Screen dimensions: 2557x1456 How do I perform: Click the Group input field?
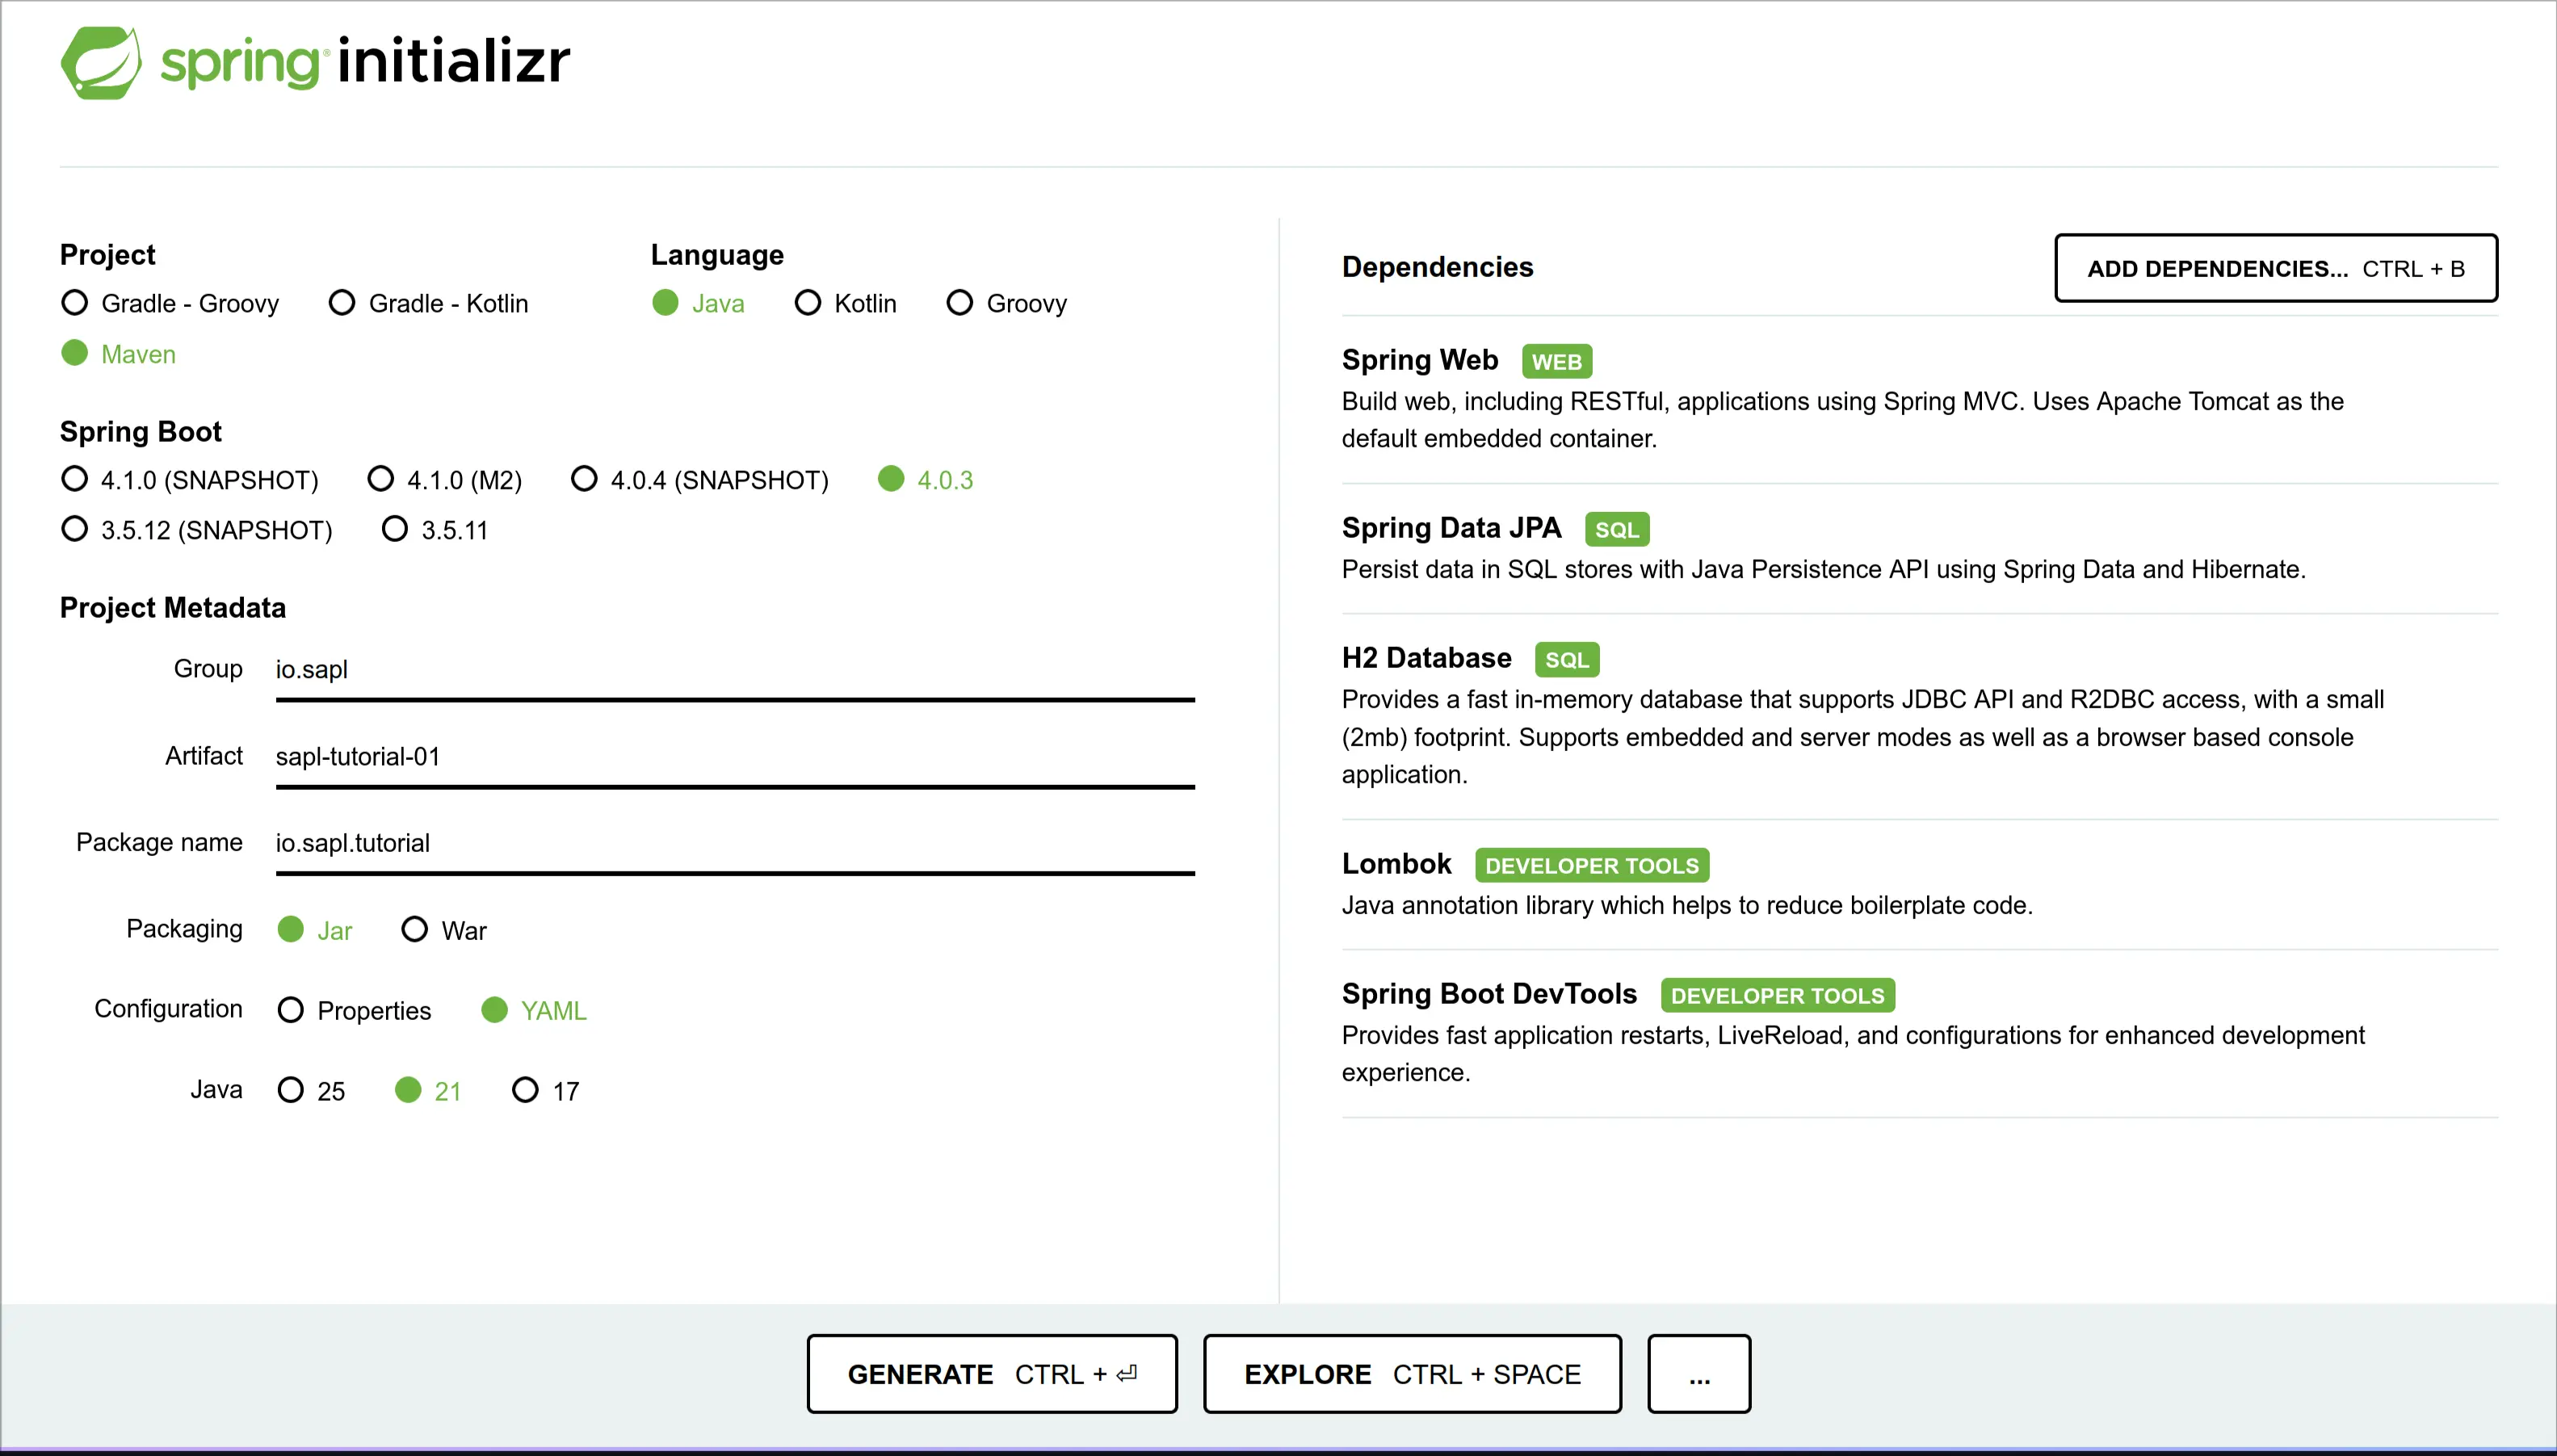734,670
